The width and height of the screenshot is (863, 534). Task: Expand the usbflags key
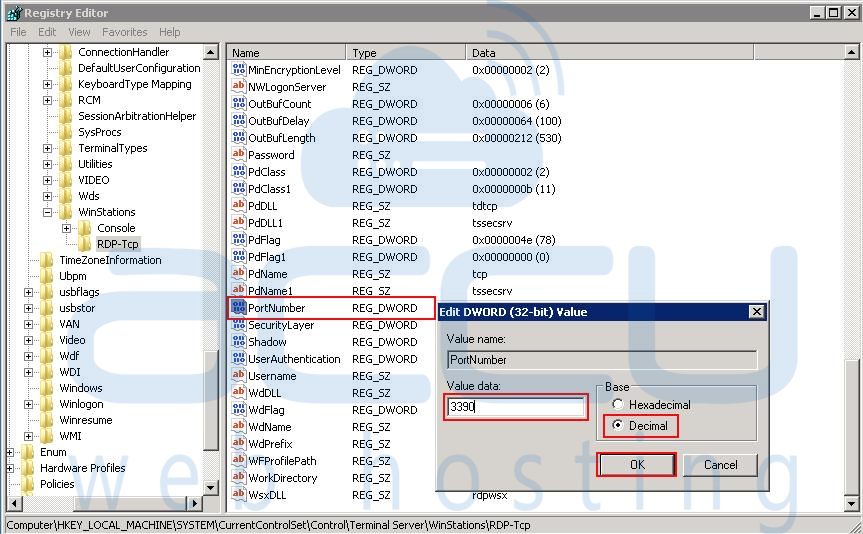pyautogui.click(x=29, y=292)
